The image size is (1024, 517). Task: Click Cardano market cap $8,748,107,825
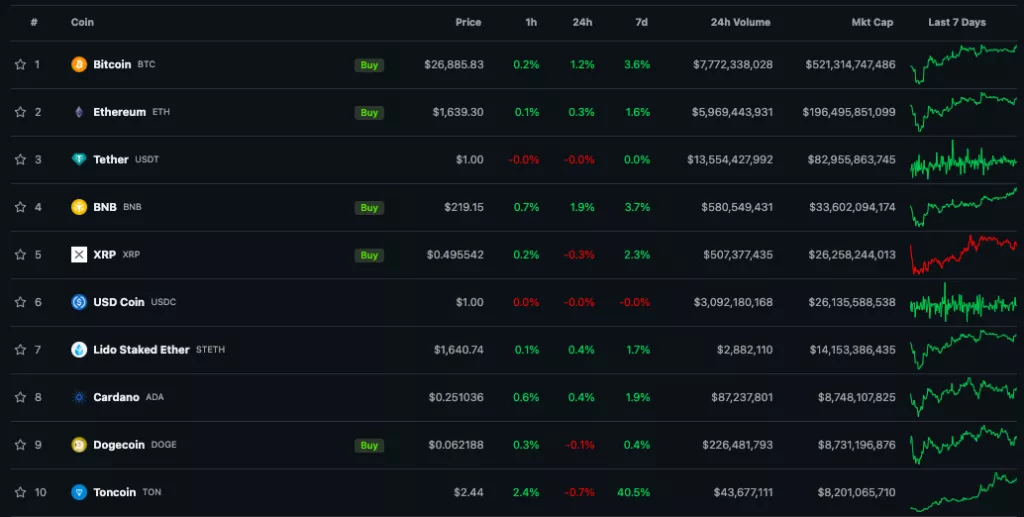click(857, 397)
